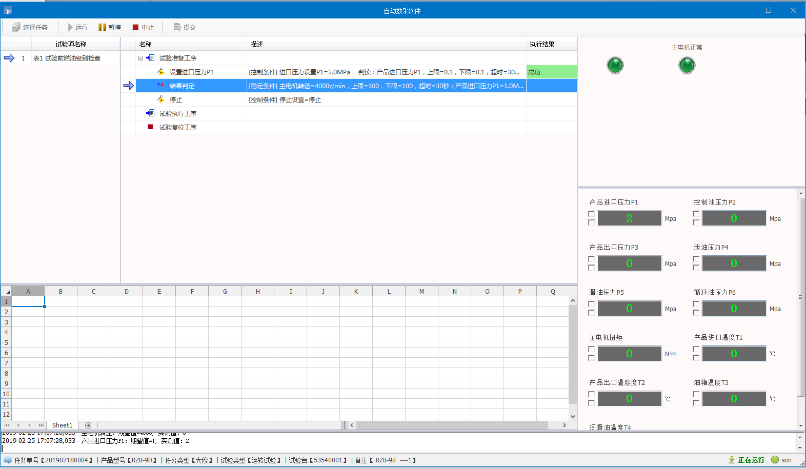The height and width of the screenshot is (469, 806).
Task: Click the 执行结果 column header
Action: pyautogui.click(x=552, y=44)
